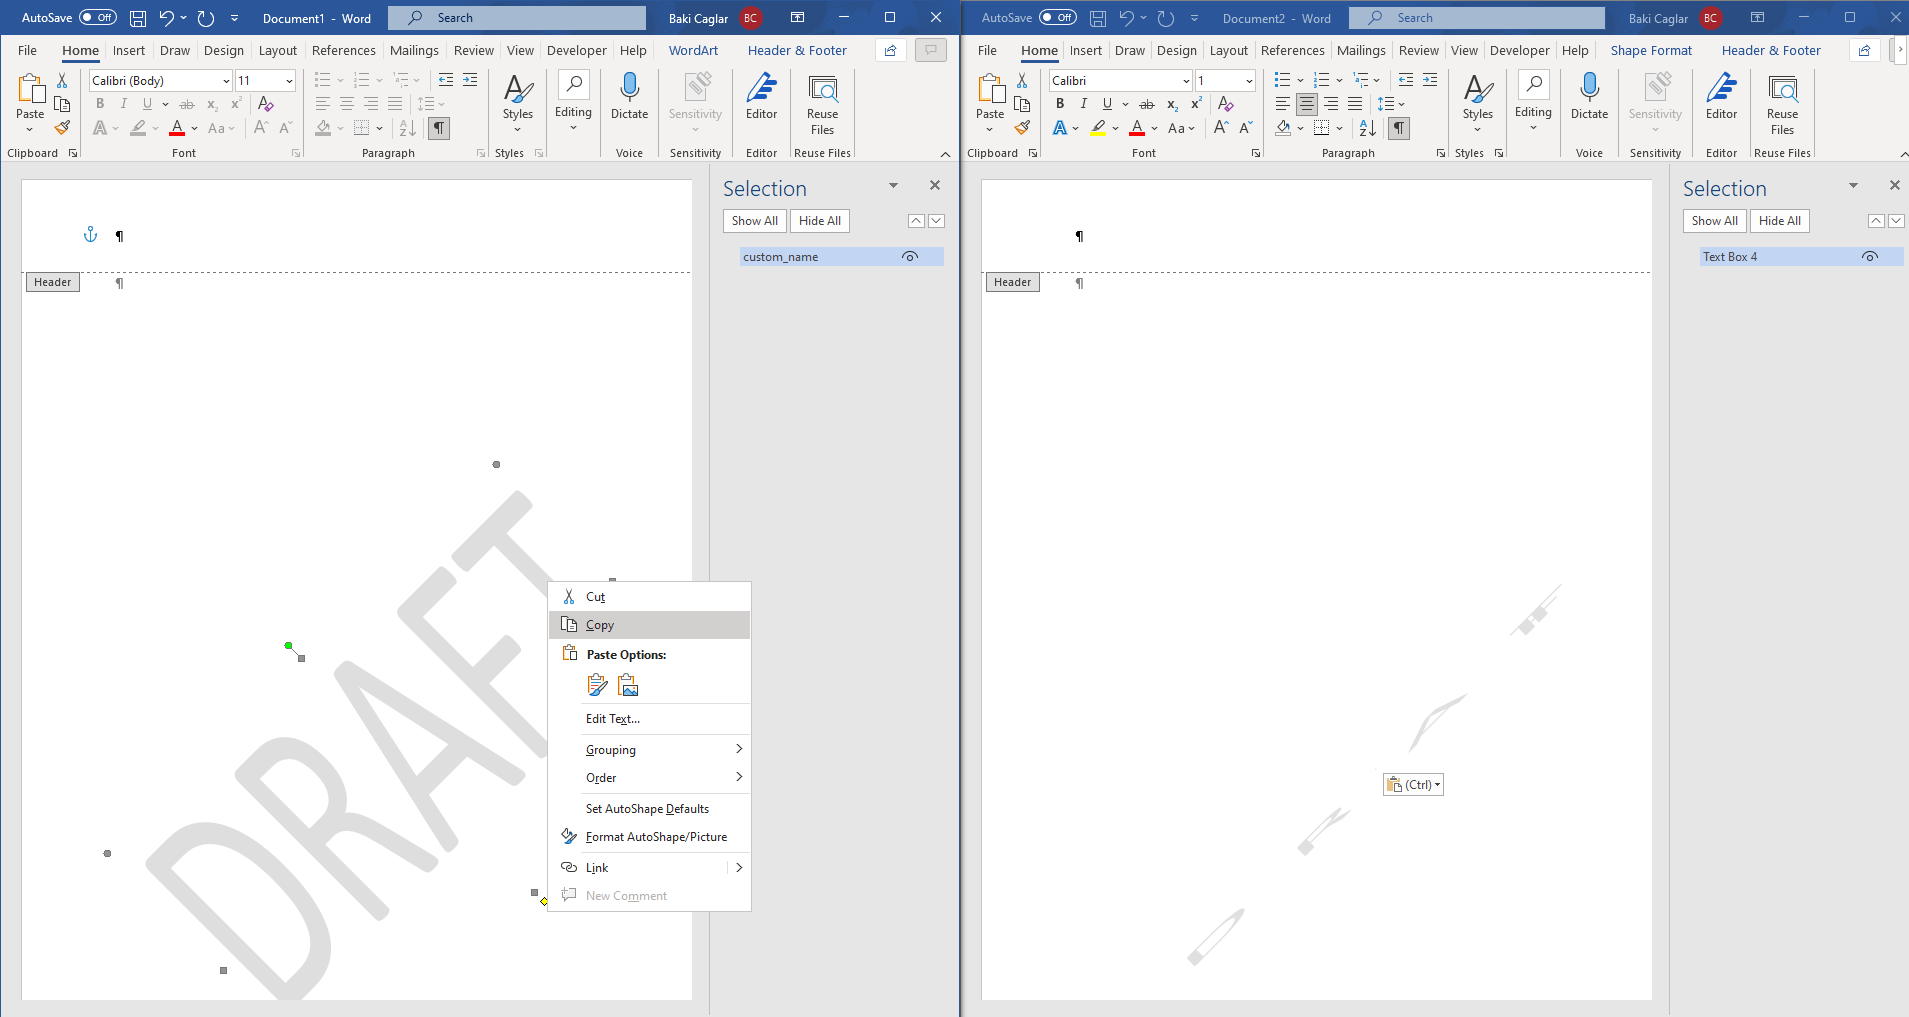The image size is (1909, 1017).
Task: Click Save icon in Document1 title bar
Action: click(x=138, y=18)
